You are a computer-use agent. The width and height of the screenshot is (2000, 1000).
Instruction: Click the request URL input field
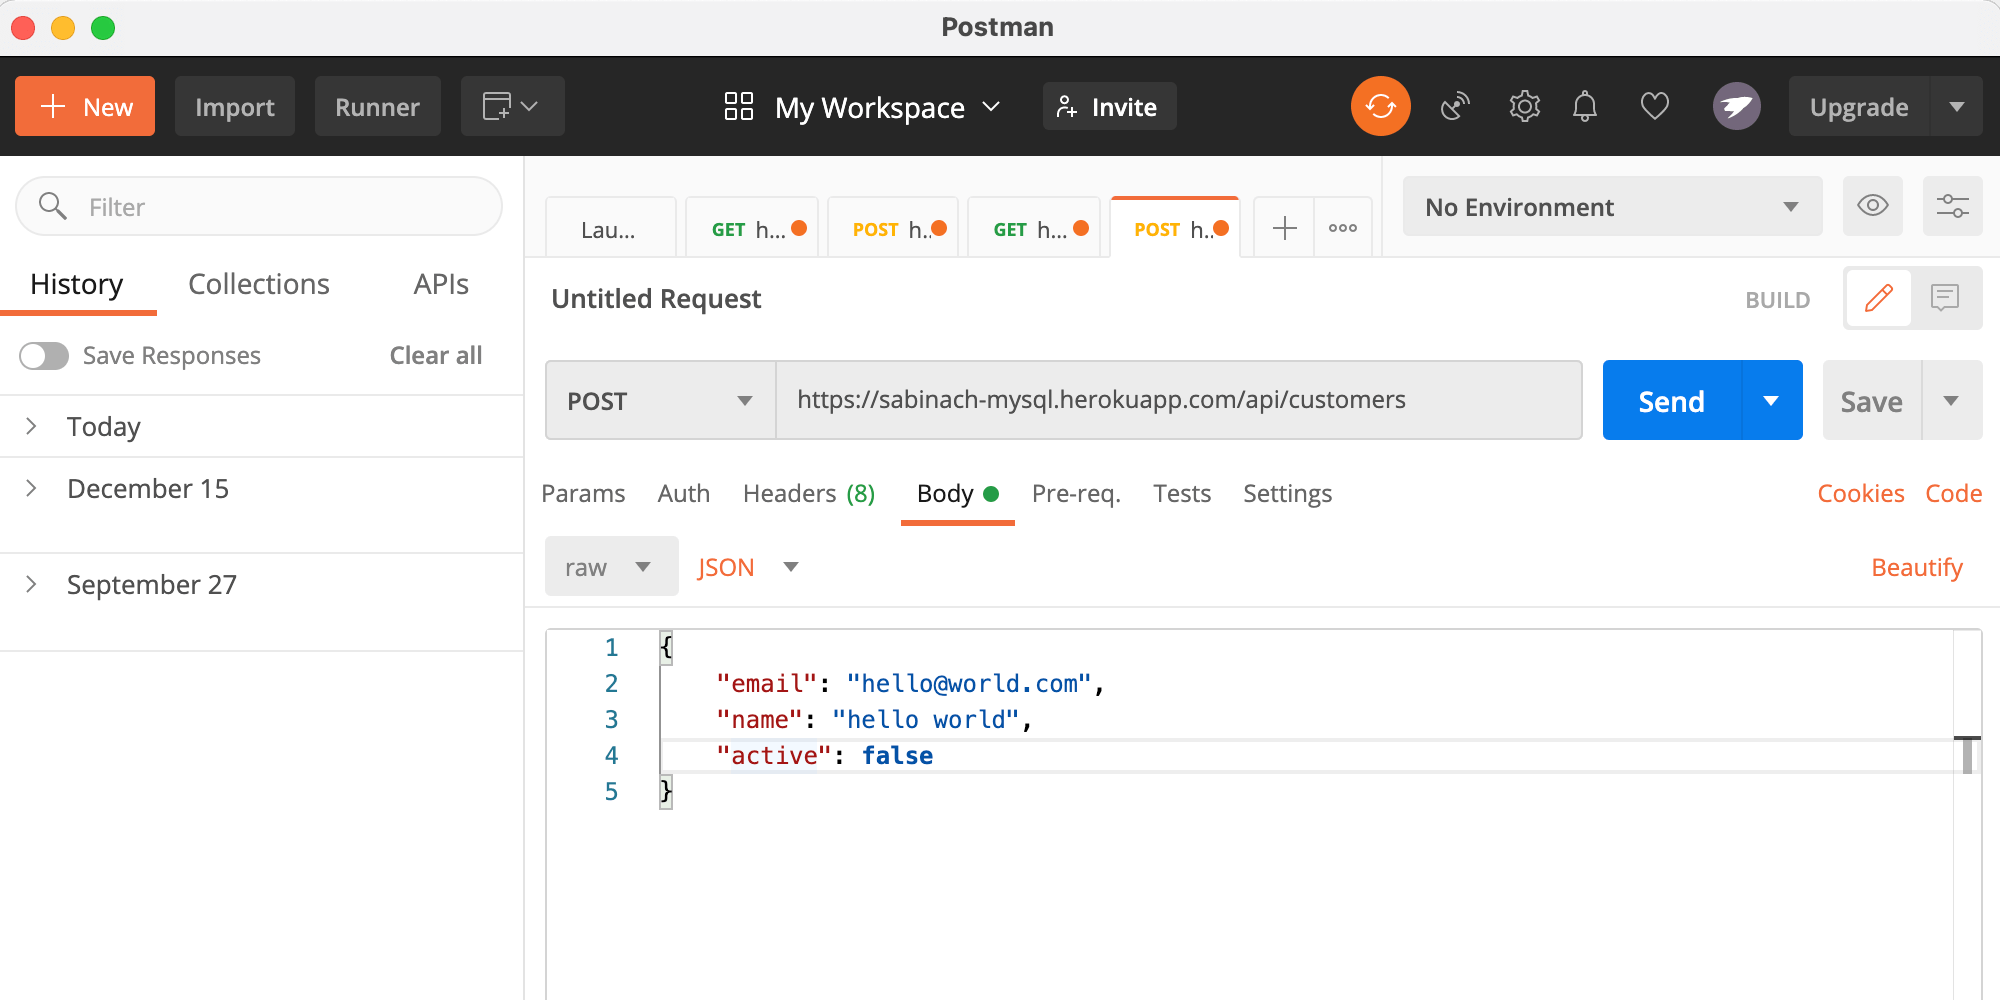coord(1178,401)
